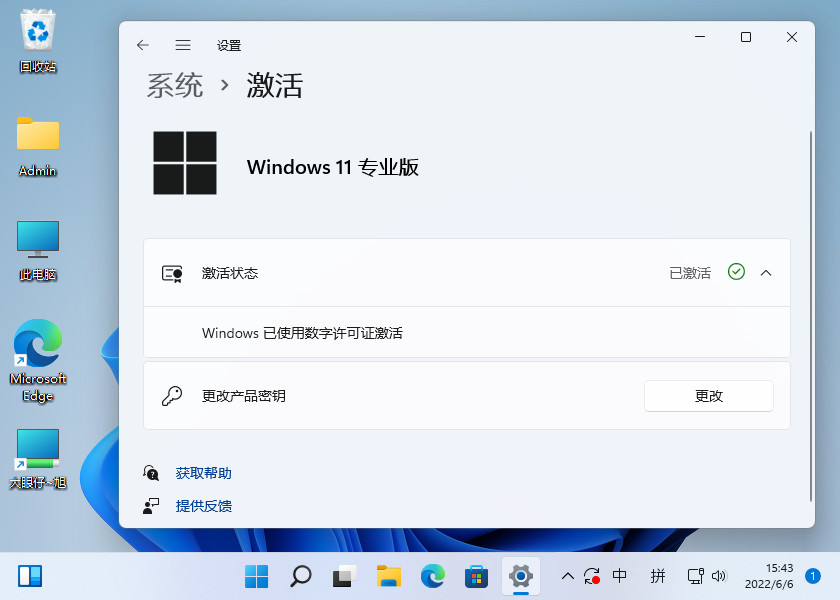This screenshot has height=600, width=840.
Task: Click the 更改 product key button
Action: tap(709, 396)
